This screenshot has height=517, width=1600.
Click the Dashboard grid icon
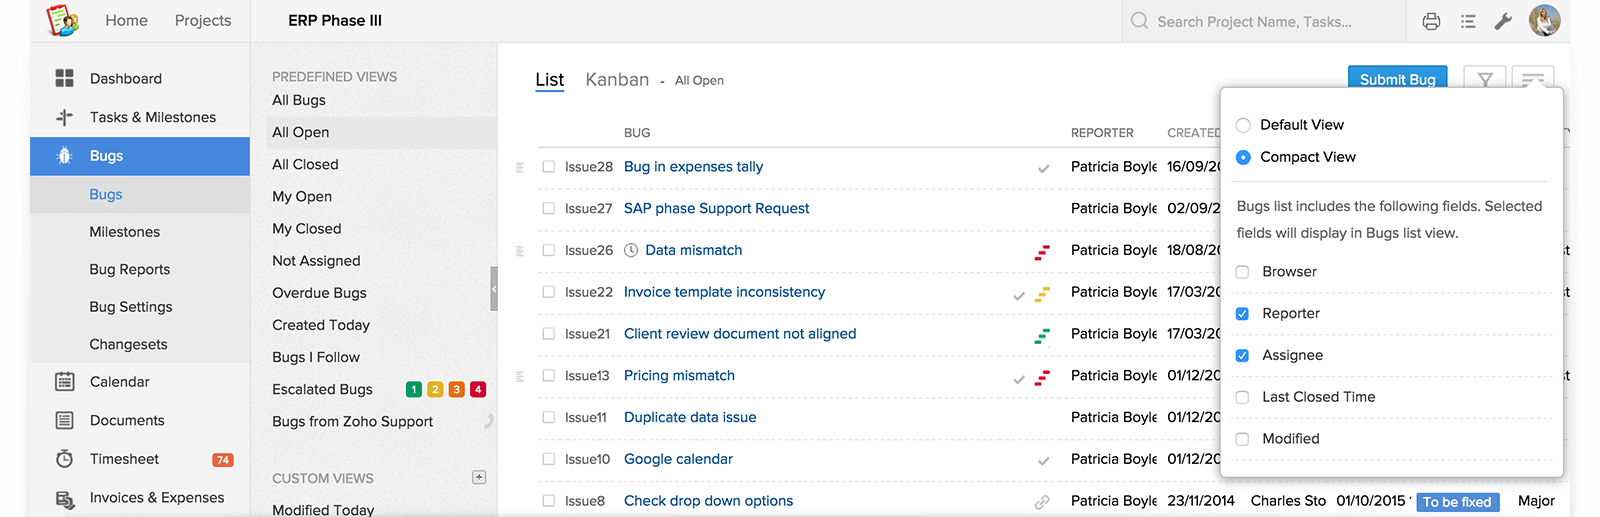65,78
